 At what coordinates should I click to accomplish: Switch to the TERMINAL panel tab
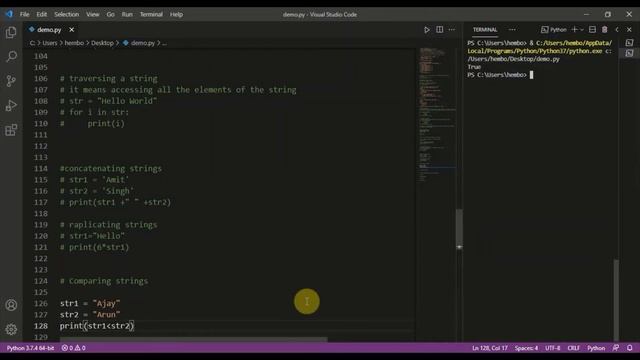(x=485, y=29)
